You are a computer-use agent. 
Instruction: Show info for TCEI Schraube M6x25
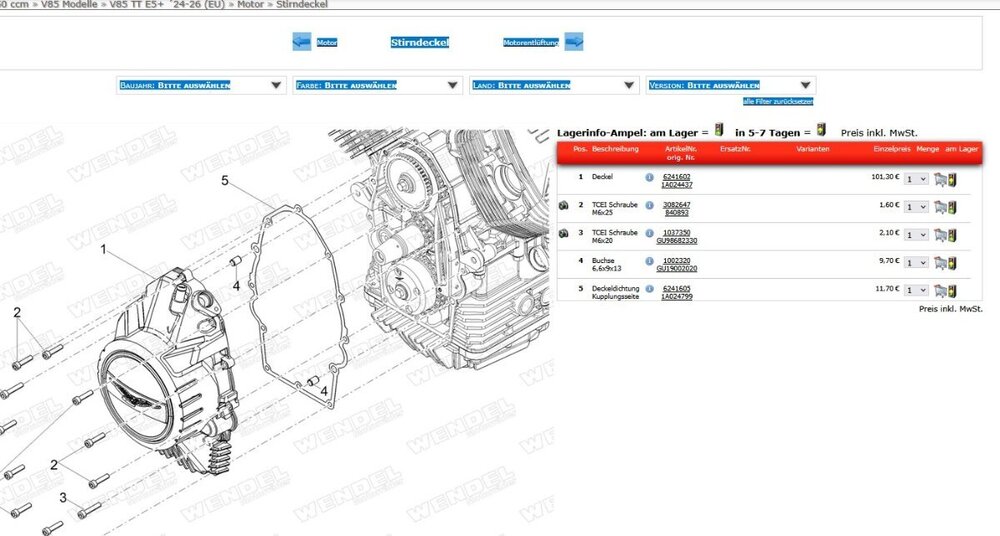click(x=649, y=205)
